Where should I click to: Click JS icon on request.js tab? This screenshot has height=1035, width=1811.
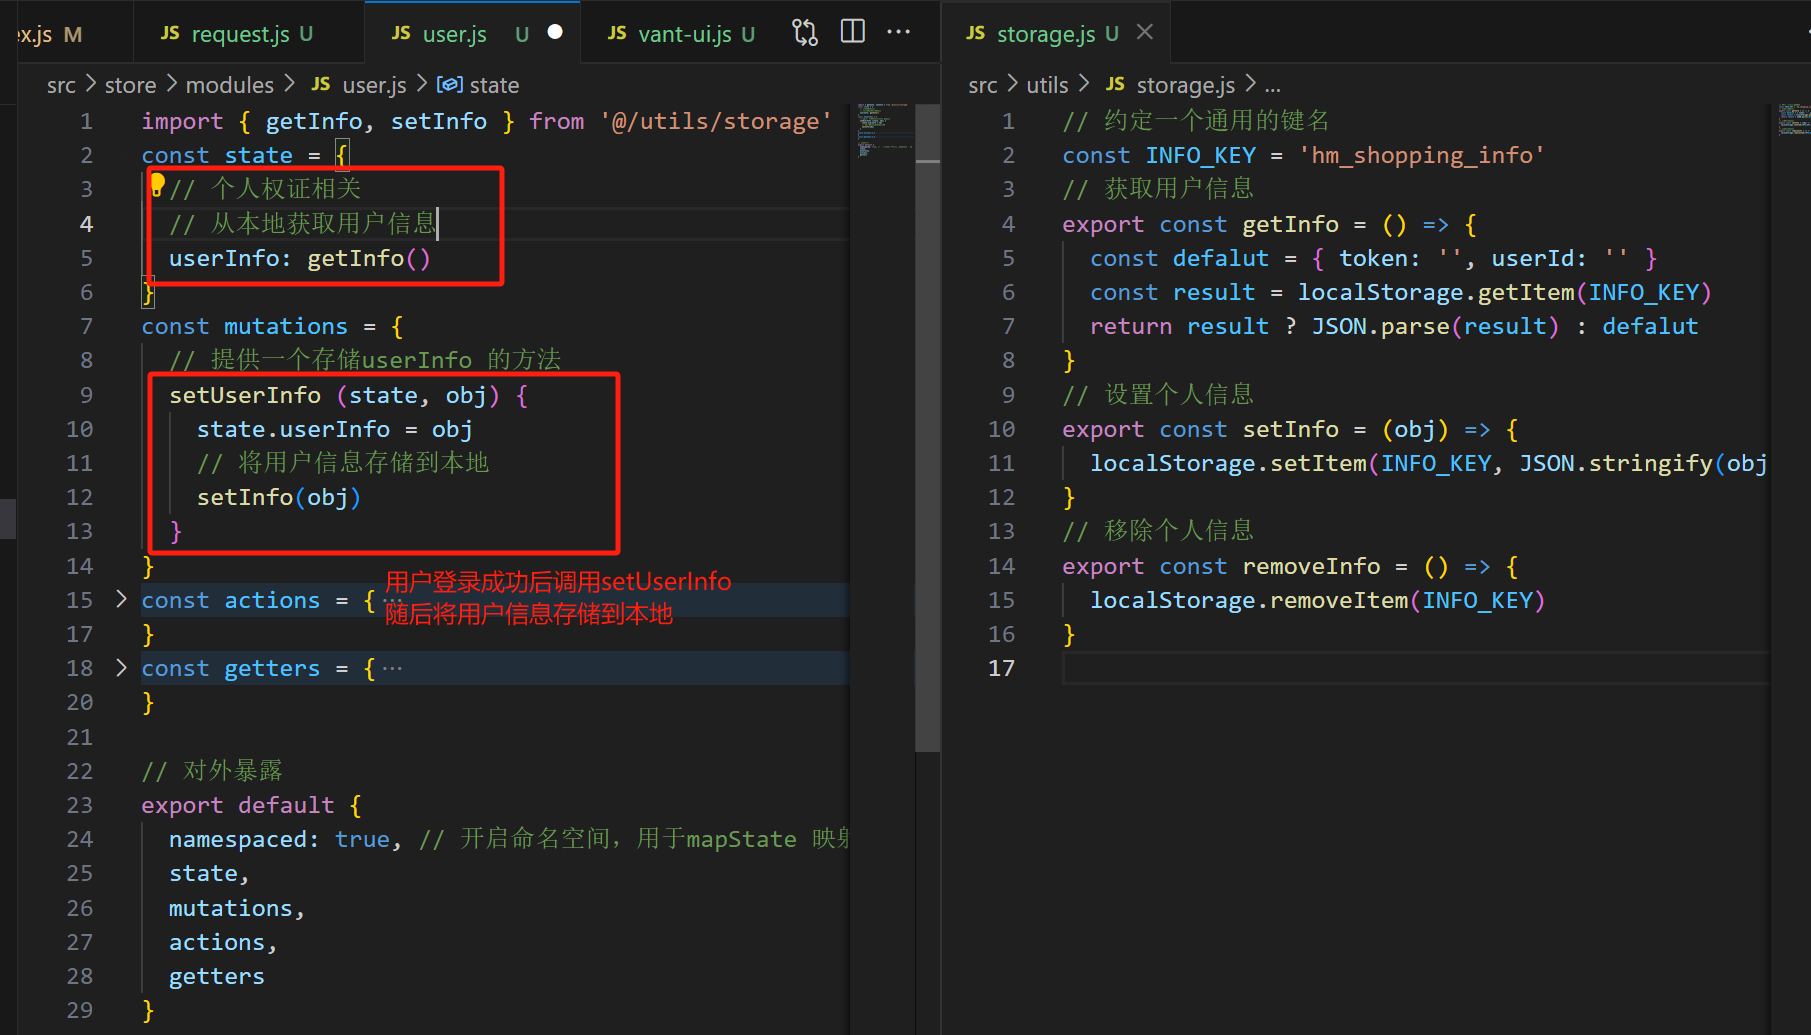[x=170, y=33]
